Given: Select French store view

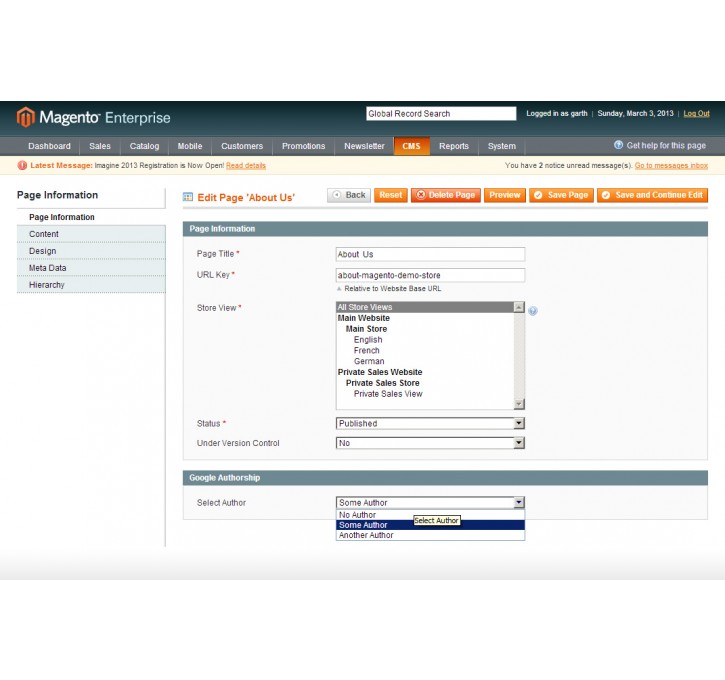Looking at the screenshot, I should tap(425, 350).
